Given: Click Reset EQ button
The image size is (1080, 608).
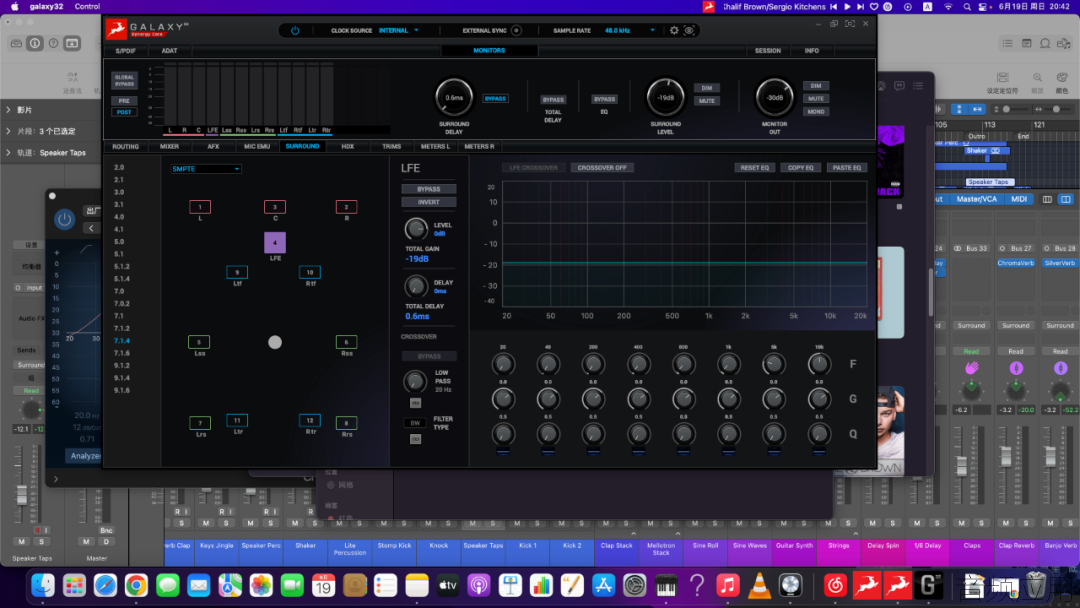Looking at the screenshot, I should pos(755,168).
